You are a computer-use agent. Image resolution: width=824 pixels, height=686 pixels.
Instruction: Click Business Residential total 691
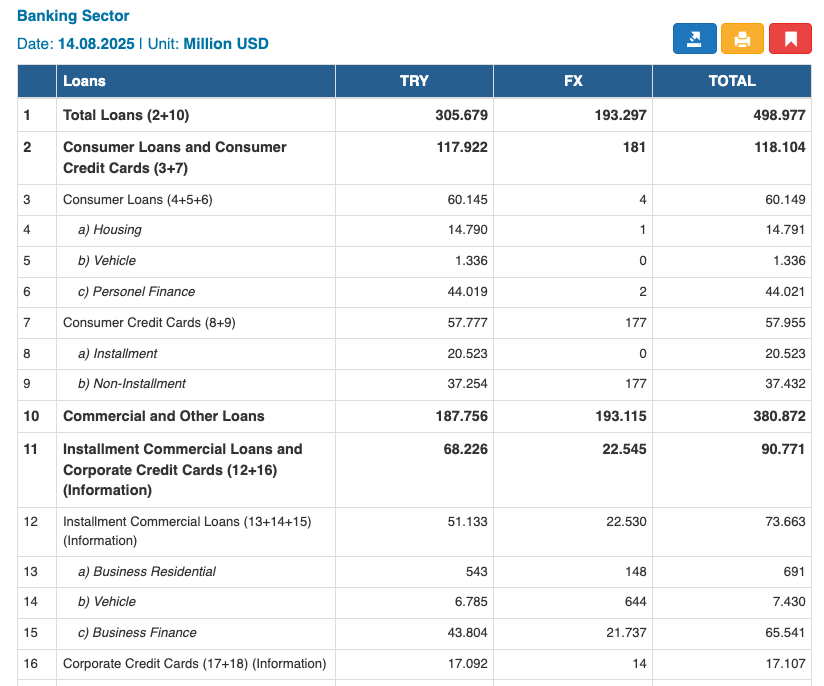tap(795, 572)
